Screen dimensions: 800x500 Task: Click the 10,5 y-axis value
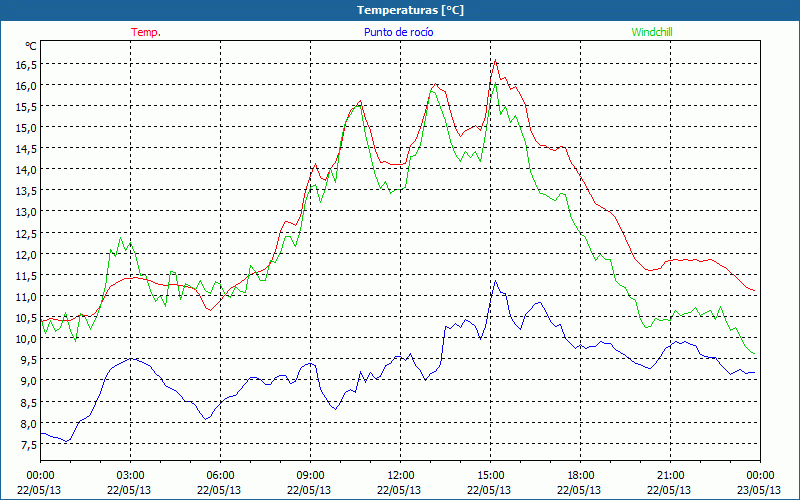[26, 317]
